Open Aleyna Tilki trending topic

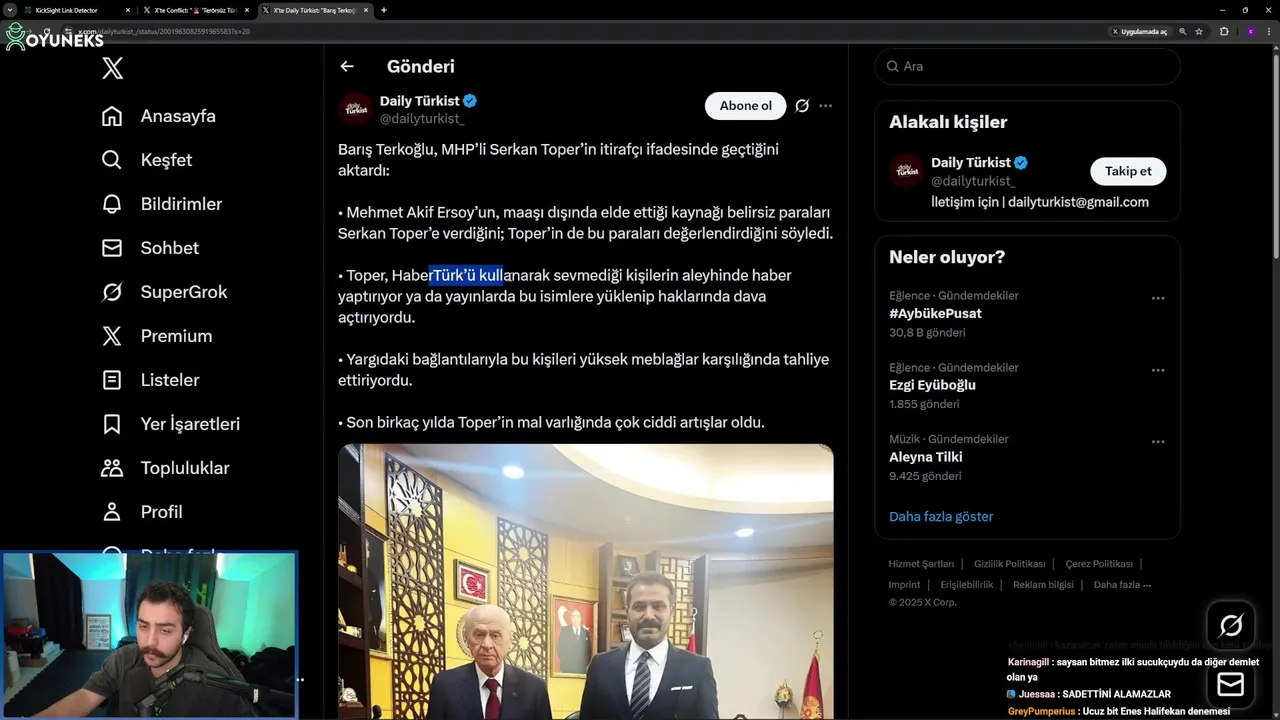point(925,457)
